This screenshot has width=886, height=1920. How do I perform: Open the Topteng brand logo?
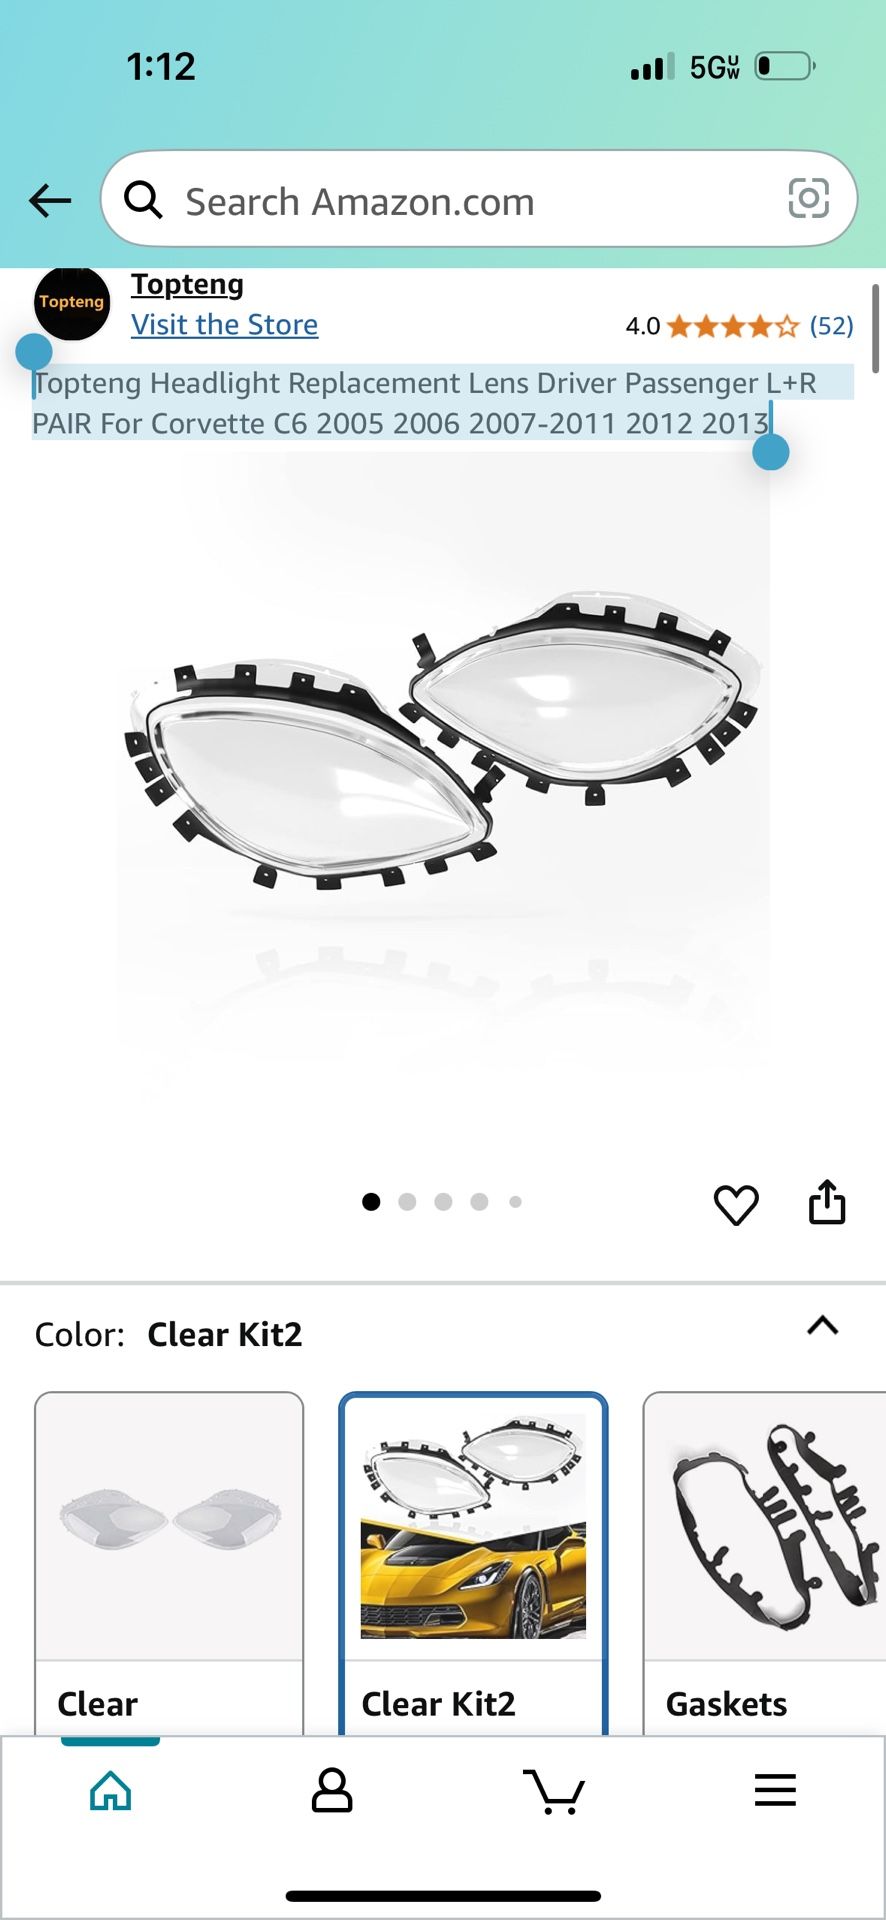tap(72, 303)
